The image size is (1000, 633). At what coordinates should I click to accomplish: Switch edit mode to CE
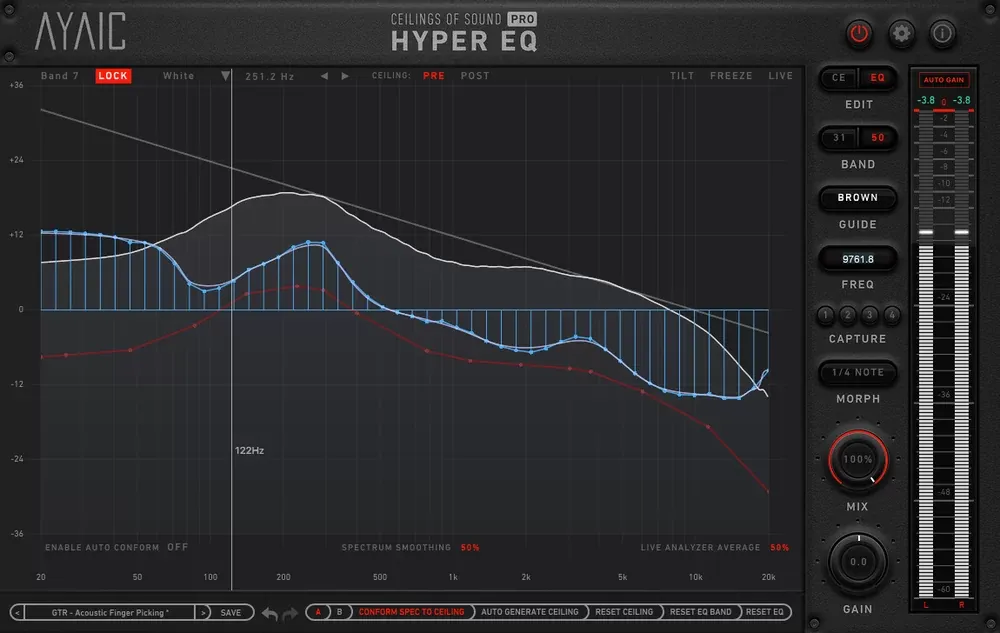coord(839,78)
